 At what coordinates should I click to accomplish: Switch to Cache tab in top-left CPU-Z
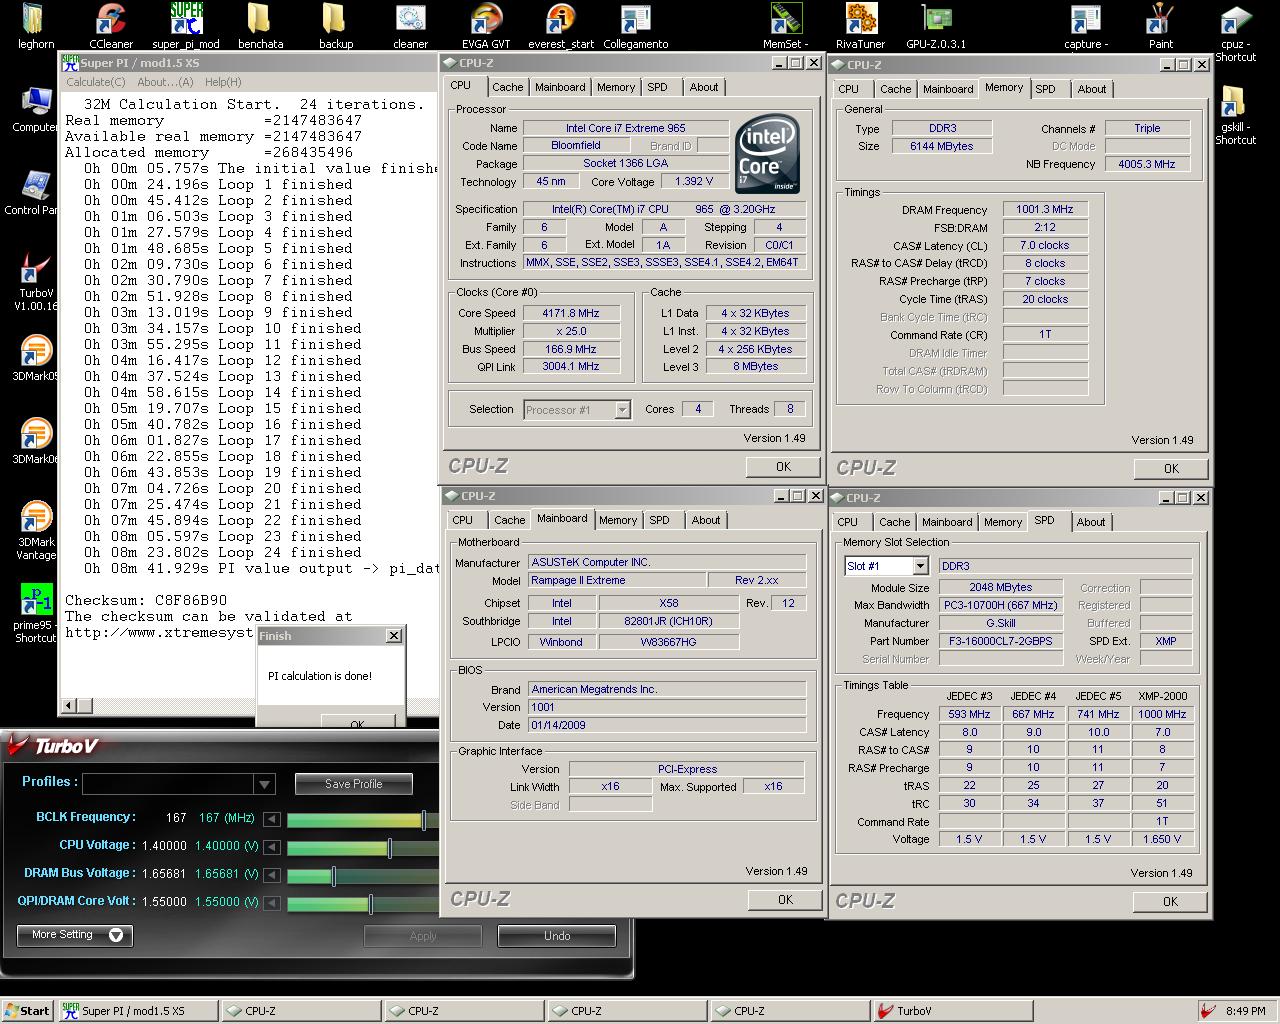point(507,88)
